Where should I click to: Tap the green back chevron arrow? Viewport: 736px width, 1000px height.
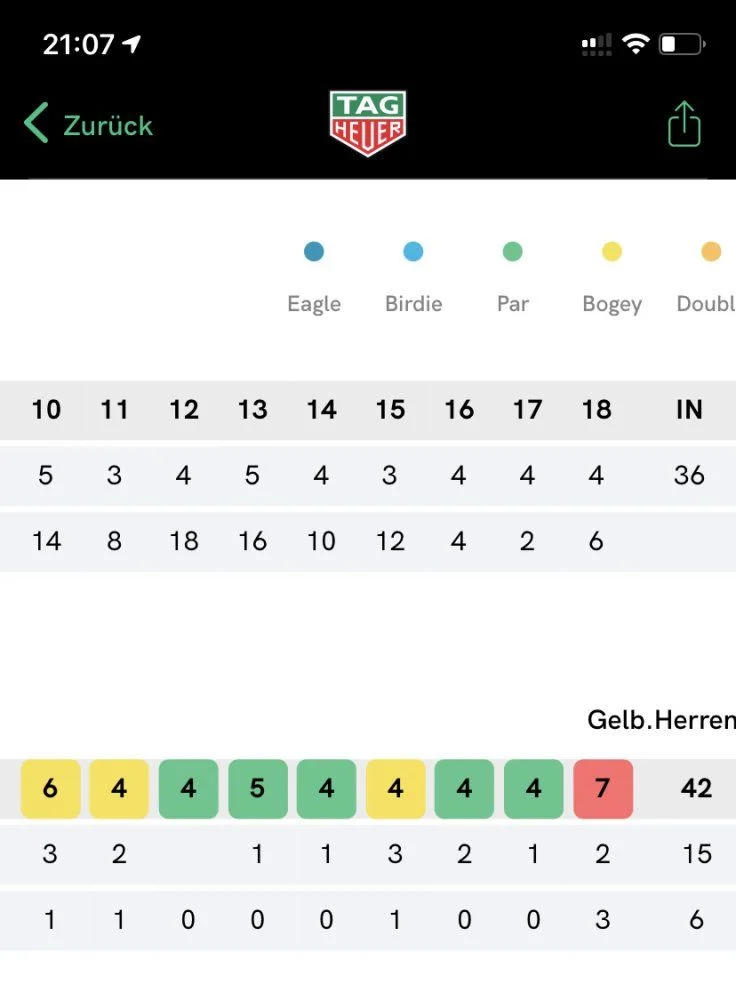tap(36, 122)
